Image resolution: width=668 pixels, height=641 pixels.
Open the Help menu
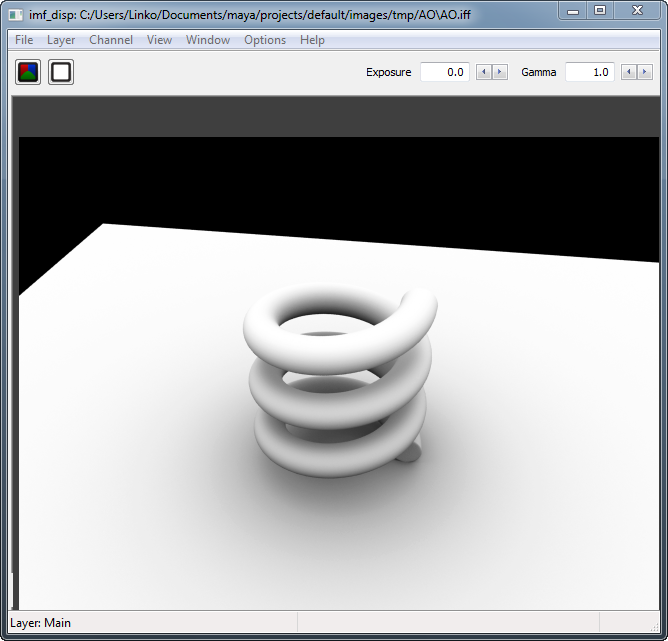pyautogui.click(x=312, y=40)
